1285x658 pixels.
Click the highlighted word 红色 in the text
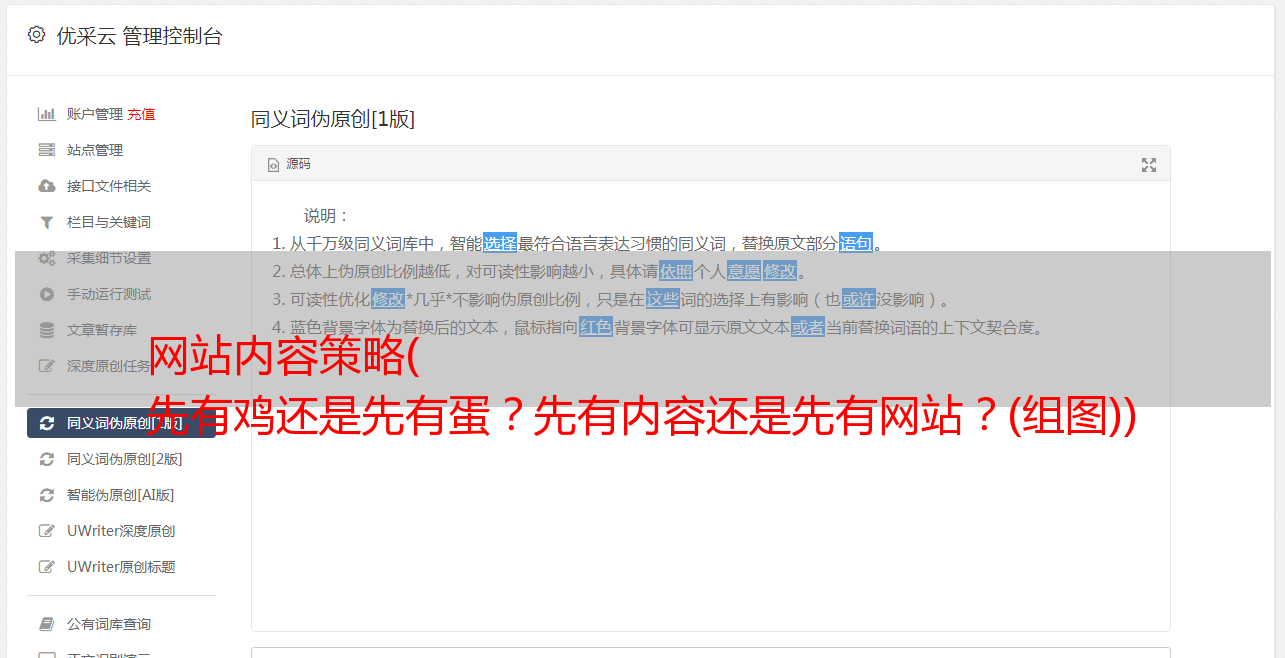(x=596, y=327)
